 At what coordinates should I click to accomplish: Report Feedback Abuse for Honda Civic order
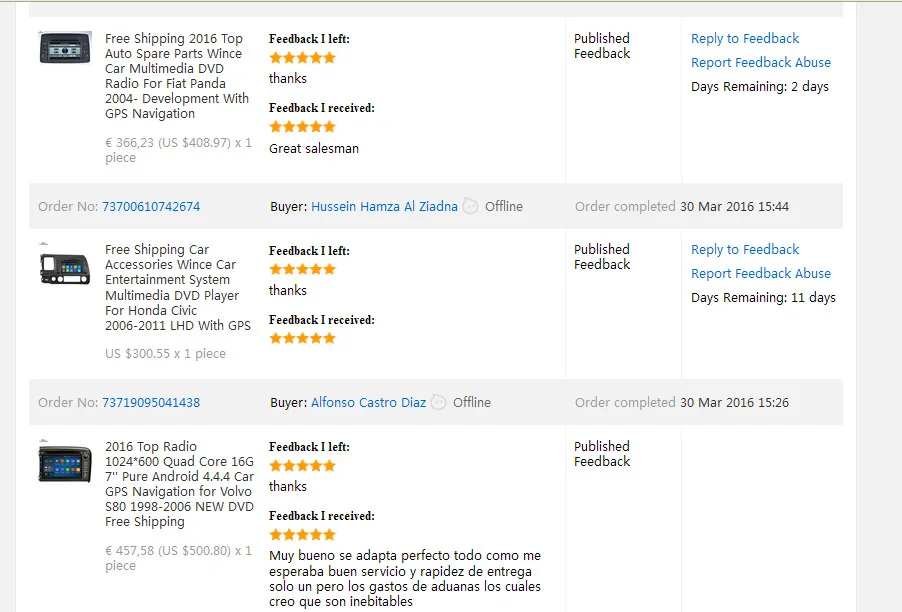pyautogui.click(x=761, y=274)
